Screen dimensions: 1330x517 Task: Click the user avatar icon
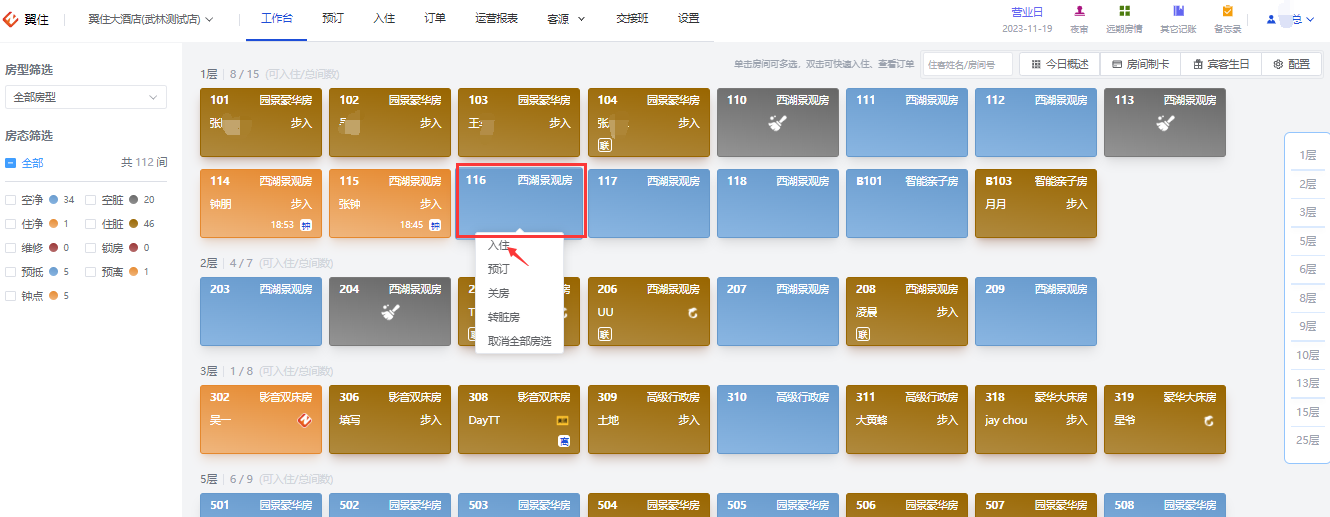pyautogui.click(x=1271, y=19)
